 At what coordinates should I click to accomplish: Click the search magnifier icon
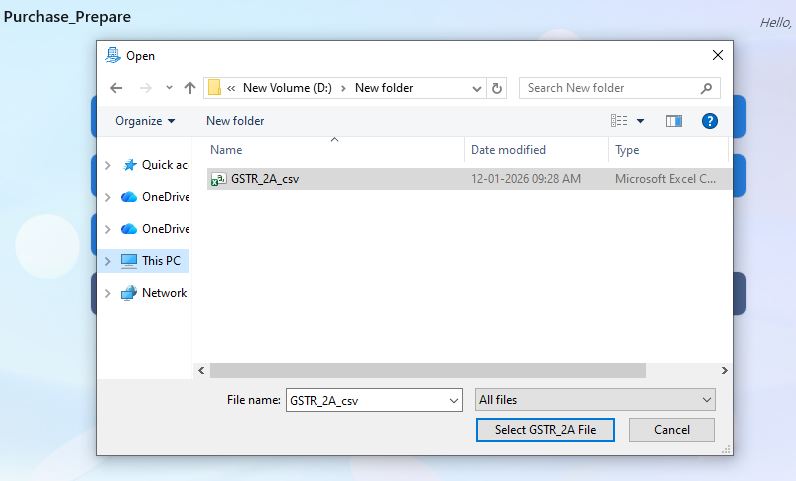click(707, 88)
